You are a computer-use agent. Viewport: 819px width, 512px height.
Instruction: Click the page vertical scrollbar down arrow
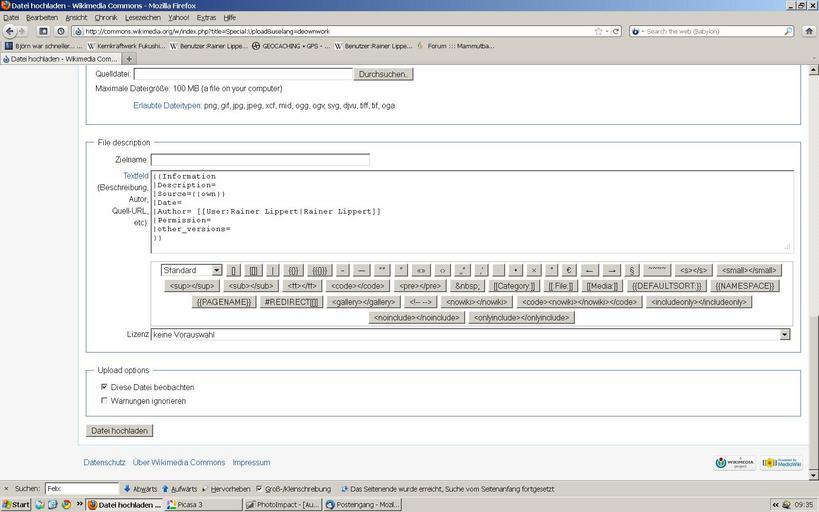click(813, 475)
